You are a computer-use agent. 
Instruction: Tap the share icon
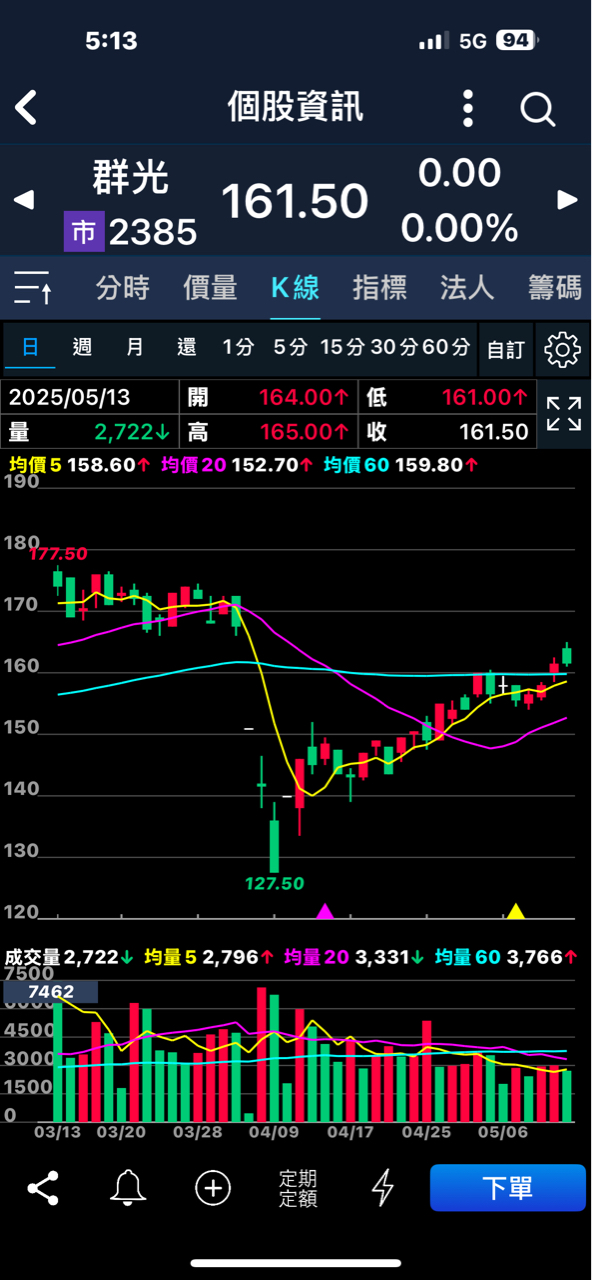[42, 1188]
